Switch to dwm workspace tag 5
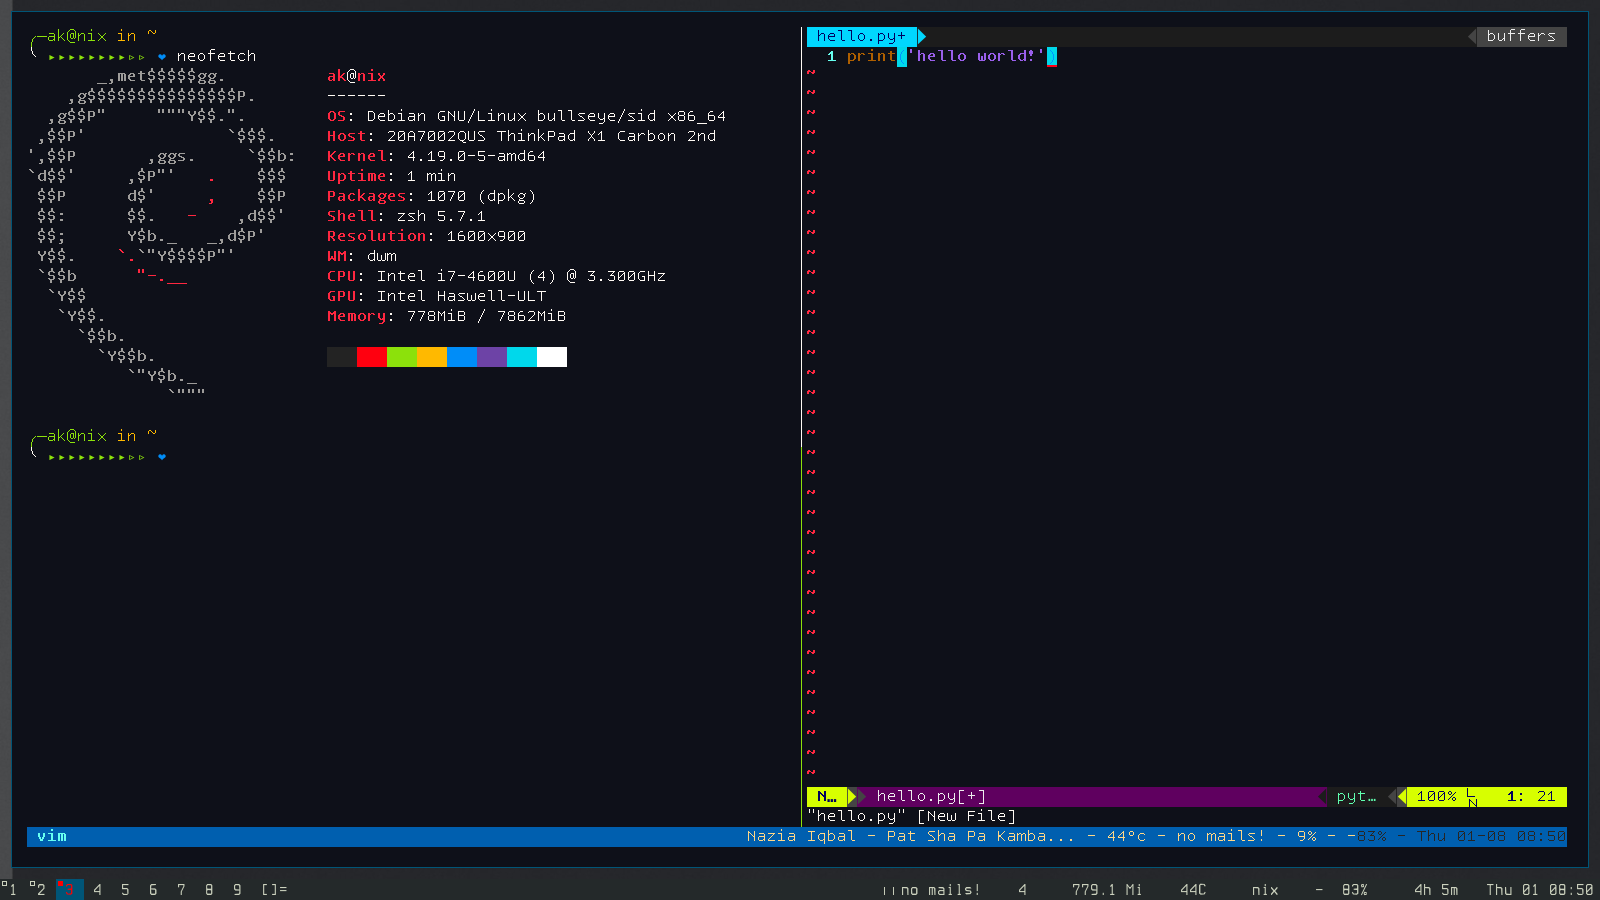This screenshot has height=900, width=1600. pos(125,889)
